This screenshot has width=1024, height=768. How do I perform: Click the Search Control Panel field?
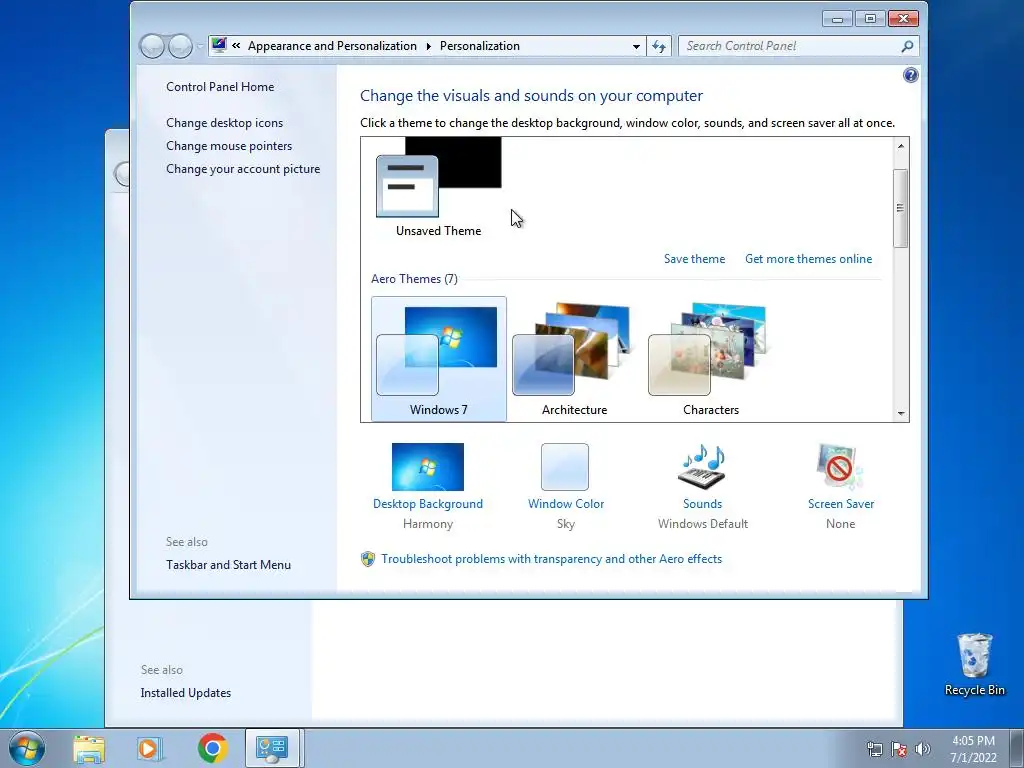[790, 46]
